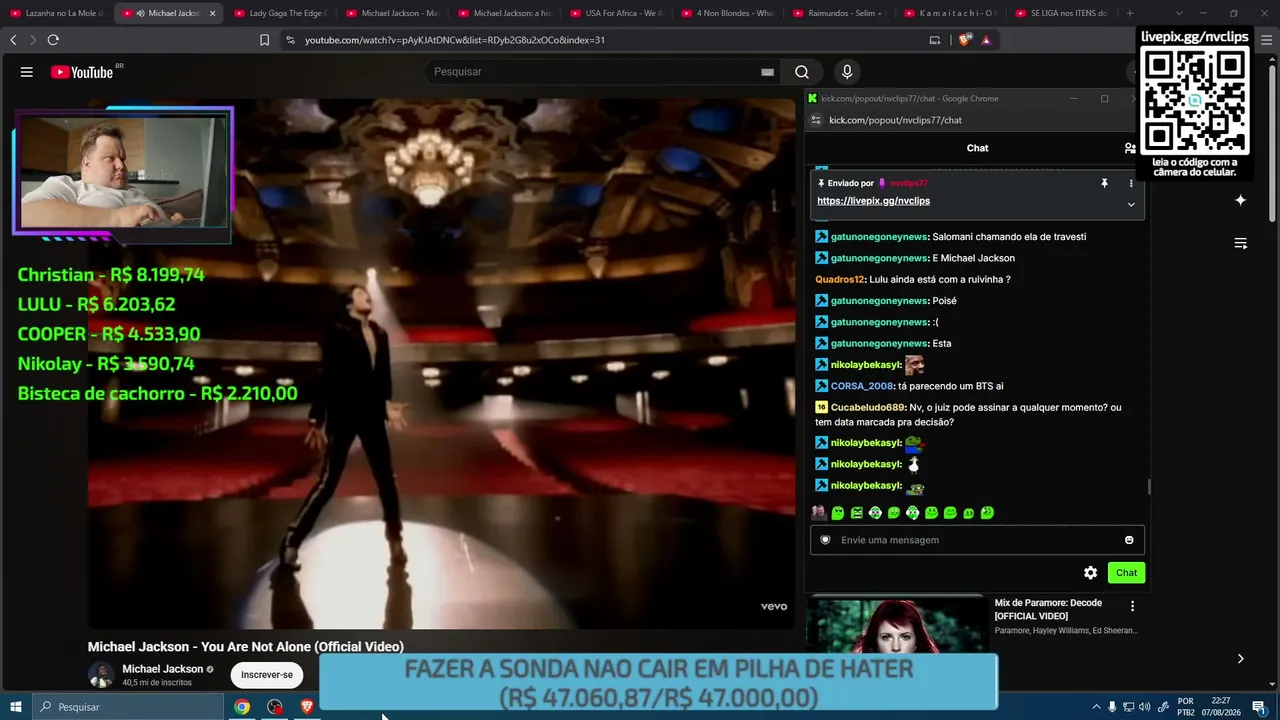
Task: Click the sparkle icon below QR code
Action: point(1240,200)
